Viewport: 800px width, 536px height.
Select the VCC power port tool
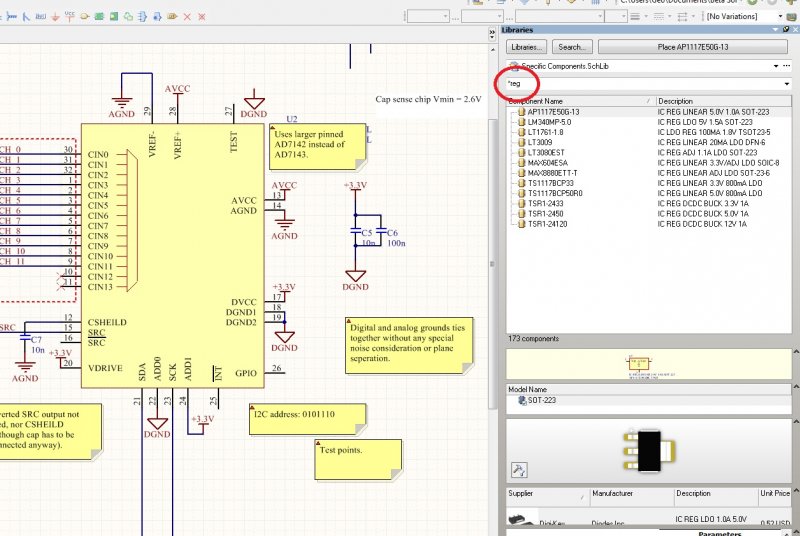pos(69,16)
